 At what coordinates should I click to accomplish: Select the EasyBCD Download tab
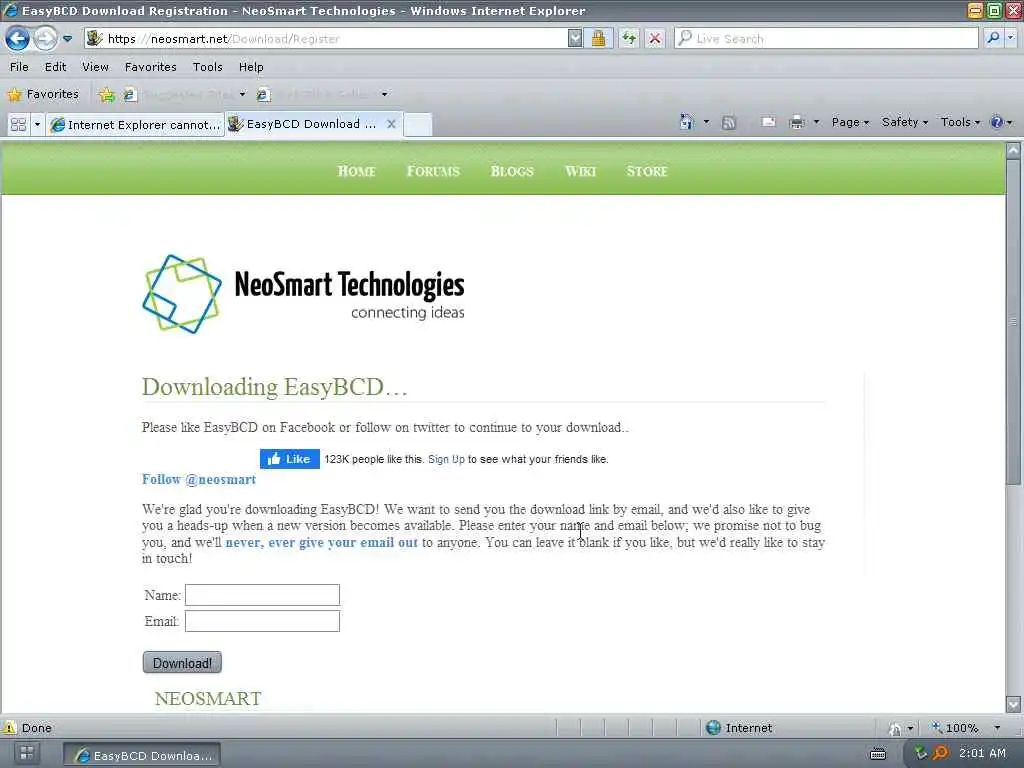tap(304, 124)
